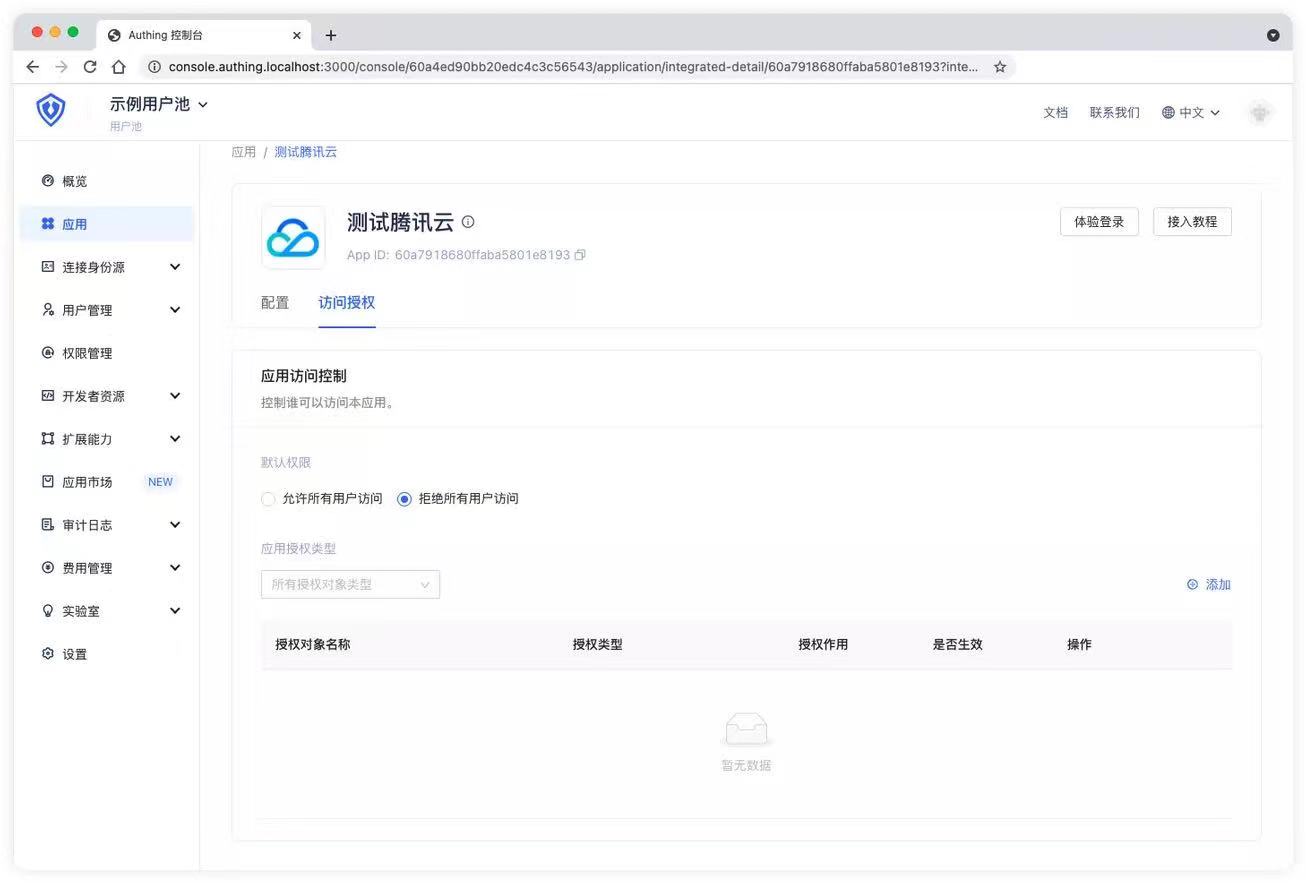Click the 接入教程 button
The height and width of the screenshot is (883, 1306).
coord(1192,222)
